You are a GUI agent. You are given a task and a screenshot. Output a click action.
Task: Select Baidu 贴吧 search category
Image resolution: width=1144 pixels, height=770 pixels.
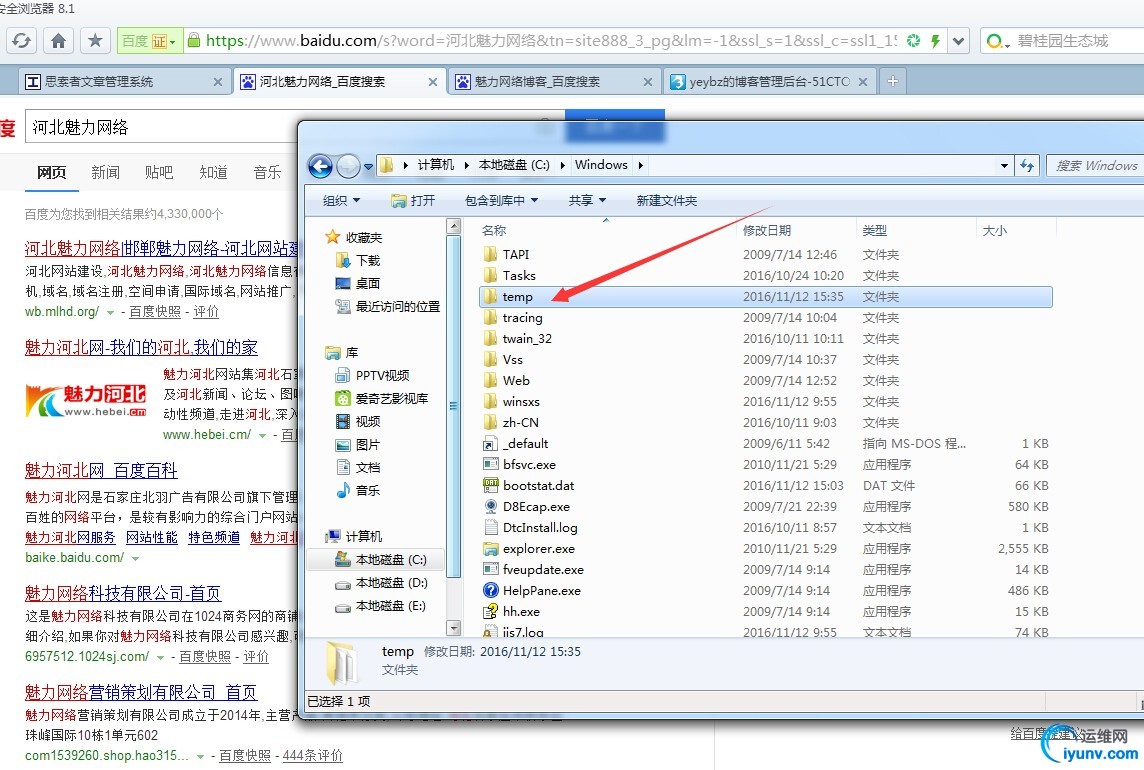pos(159,172)
